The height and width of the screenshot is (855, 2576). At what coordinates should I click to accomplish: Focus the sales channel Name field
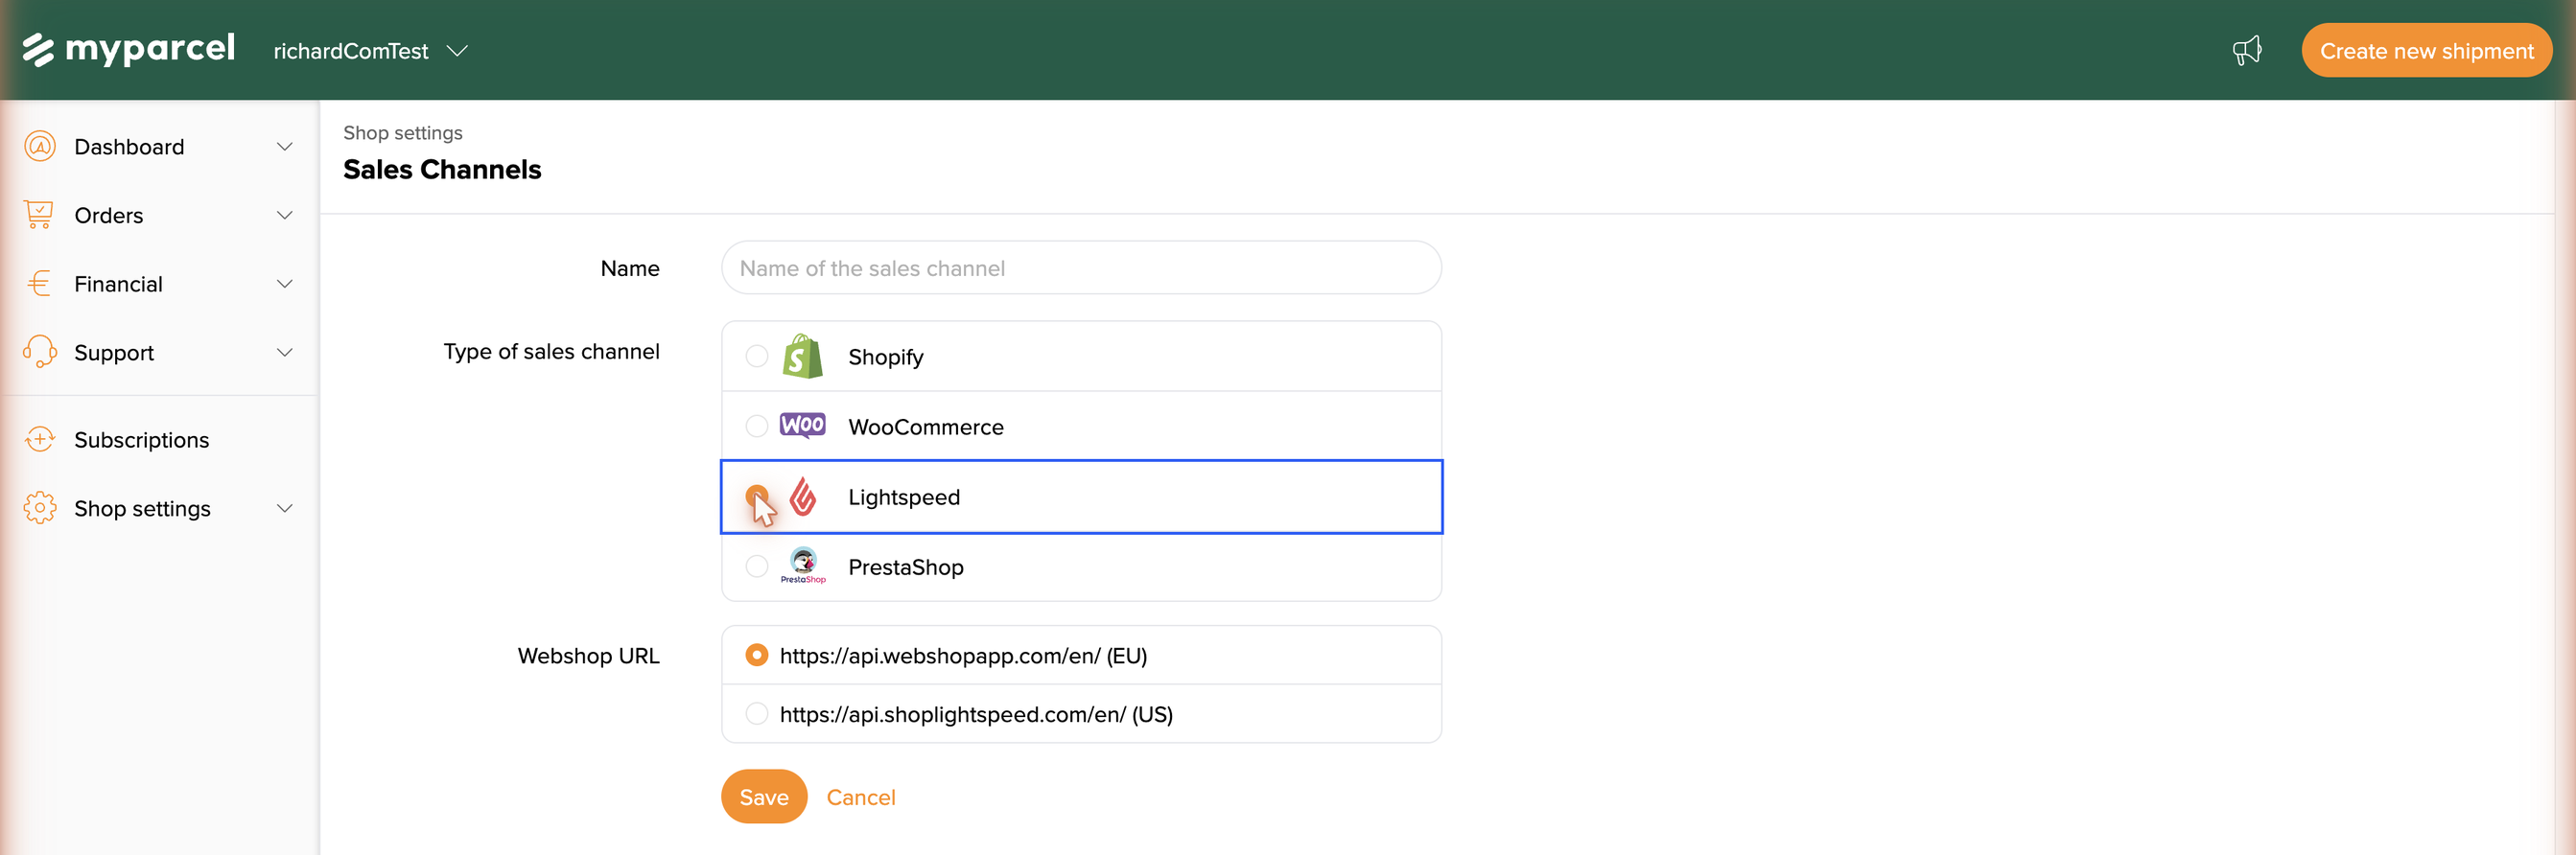click(x=1081, y=268)
